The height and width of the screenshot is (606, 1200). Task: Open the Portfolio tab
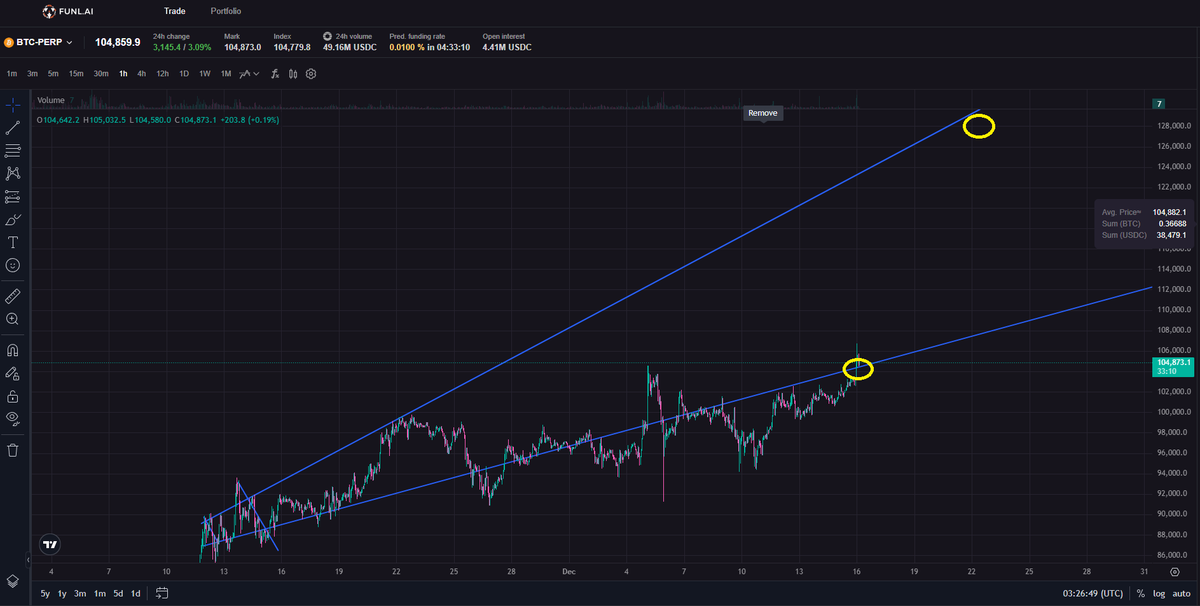tap(226, 11)
